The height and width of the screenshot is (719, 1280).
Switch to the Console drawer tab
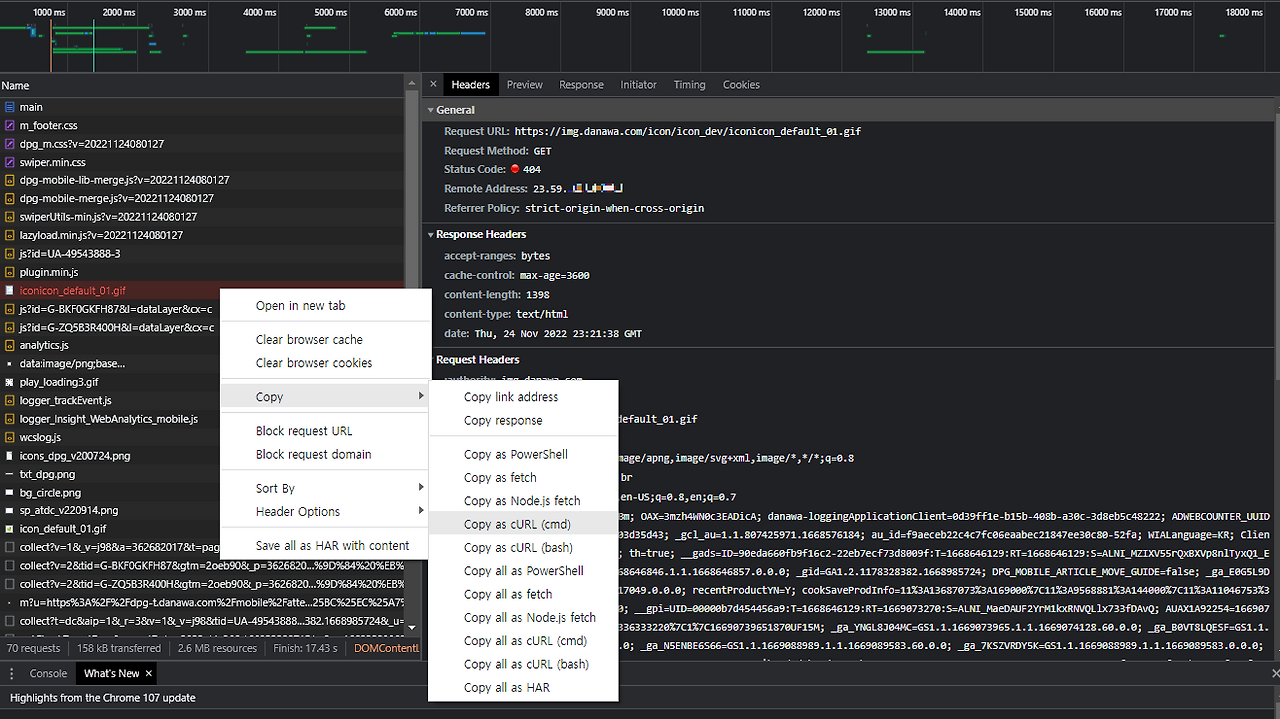[x=48, y=673]
